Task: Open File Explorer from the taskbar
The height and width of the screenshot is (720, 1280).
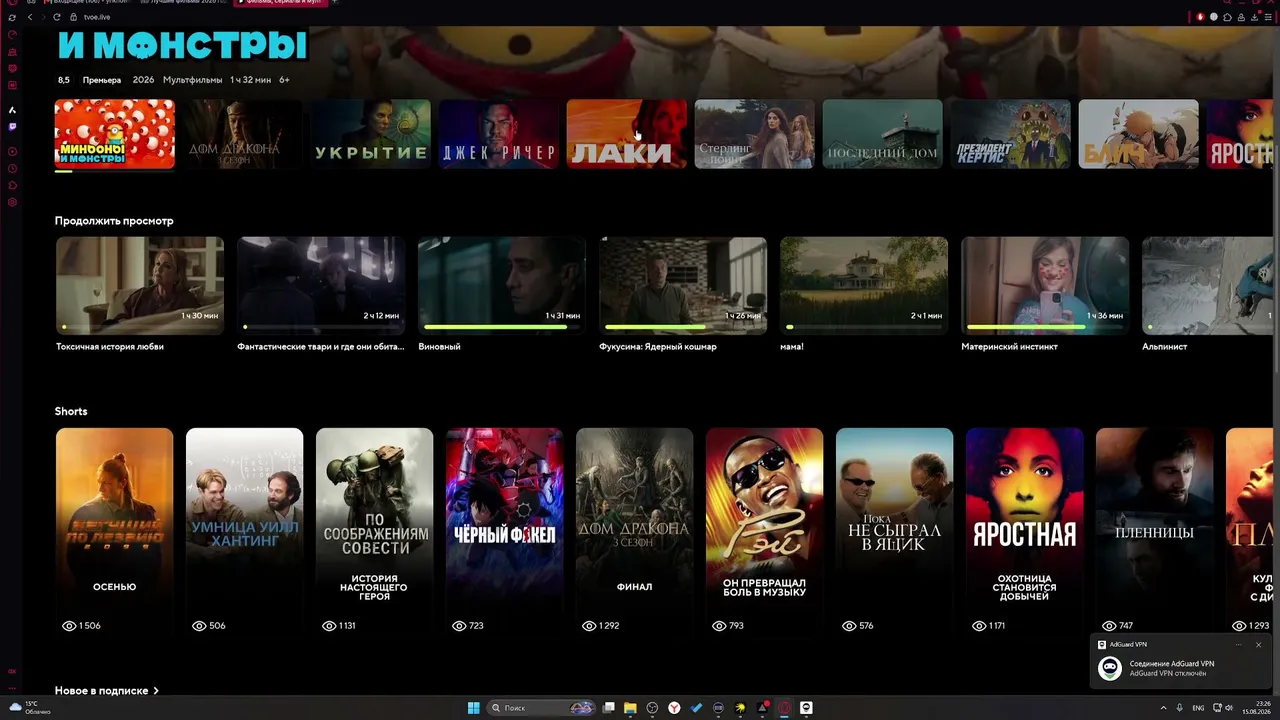Action: point(630,708)
